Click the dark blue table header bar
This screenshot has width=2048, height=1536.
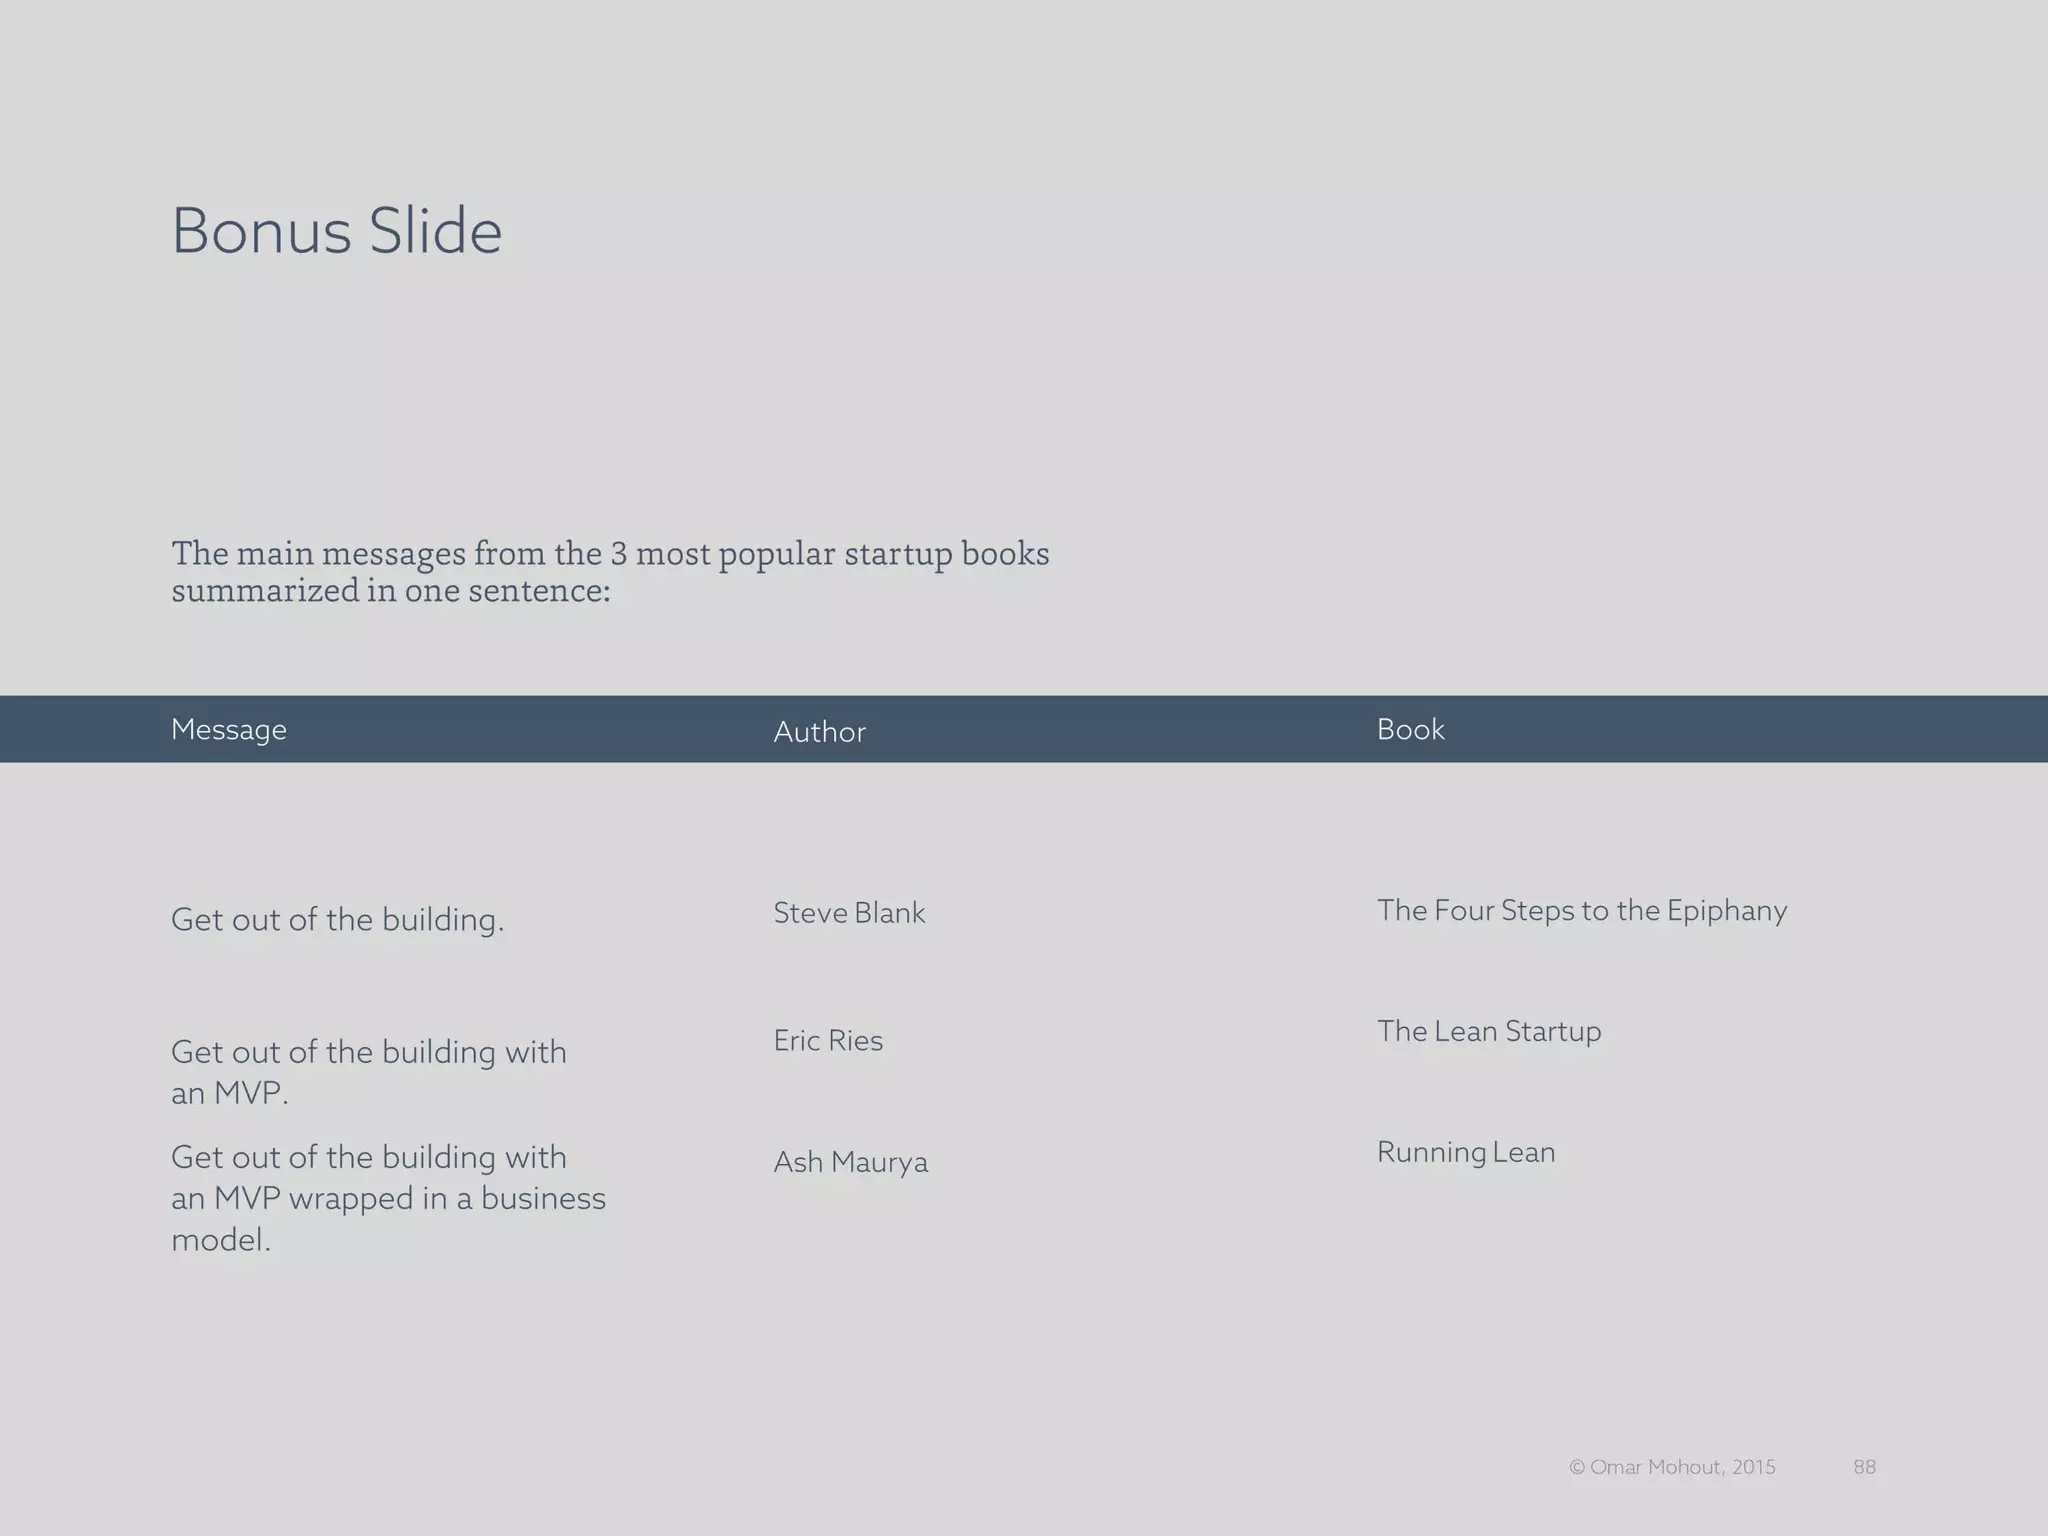[x=1024, y=729]
